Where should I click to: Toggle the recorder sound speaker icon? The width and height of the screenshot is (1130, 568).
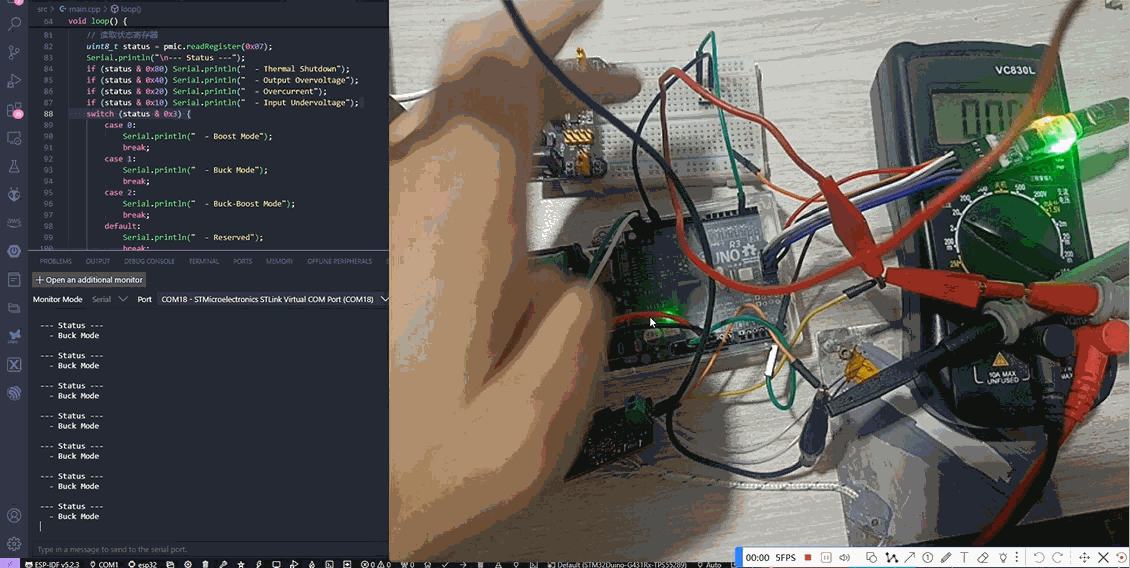coord(845,557)
